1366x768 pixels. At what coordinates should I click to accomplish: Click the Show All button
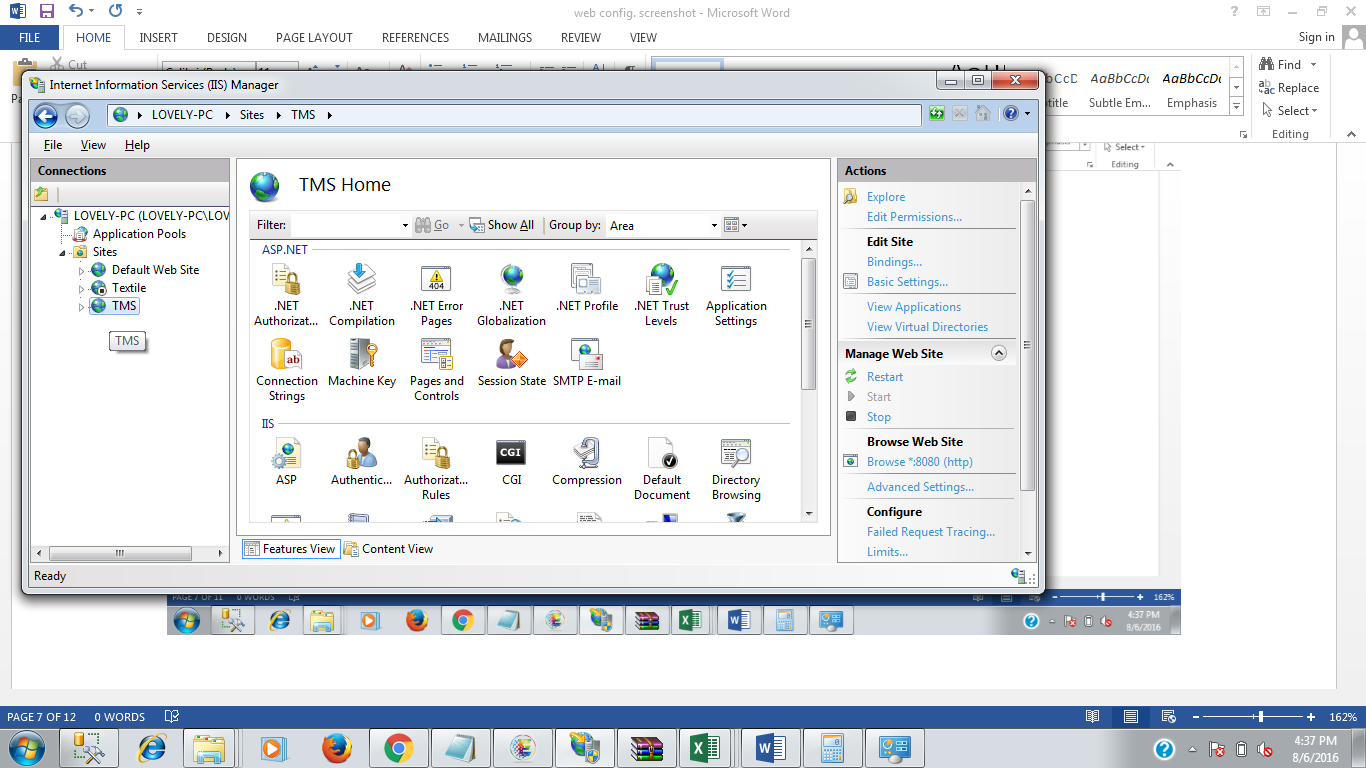click(x=501, y=225)
